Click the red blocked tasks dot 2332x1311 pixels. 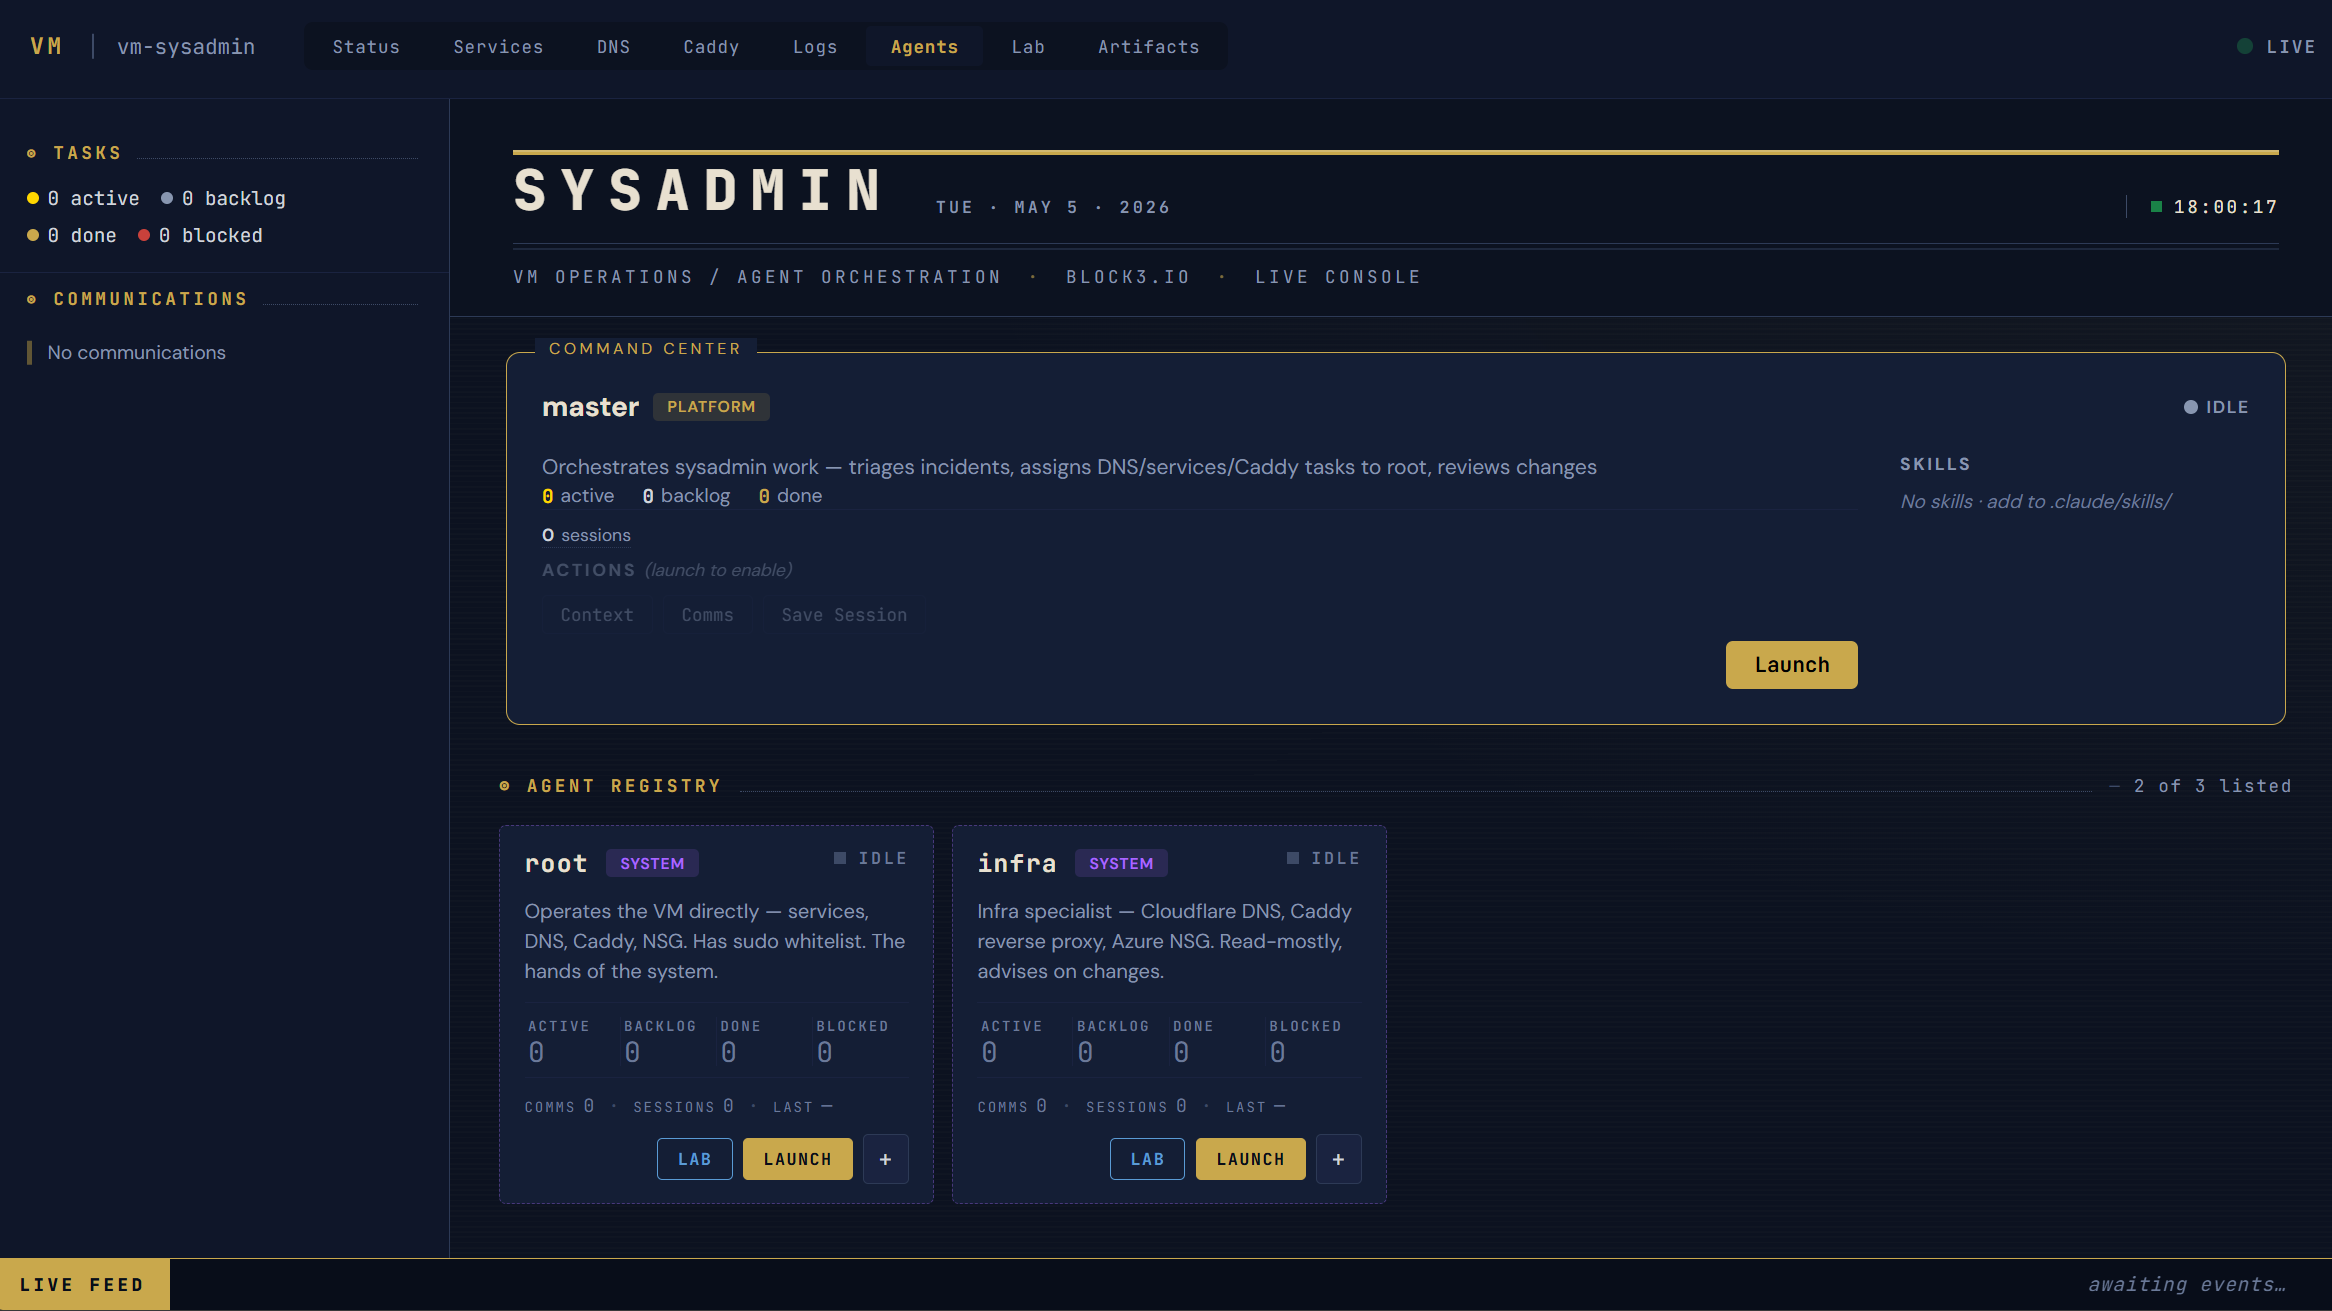click(x=144, y=235)
